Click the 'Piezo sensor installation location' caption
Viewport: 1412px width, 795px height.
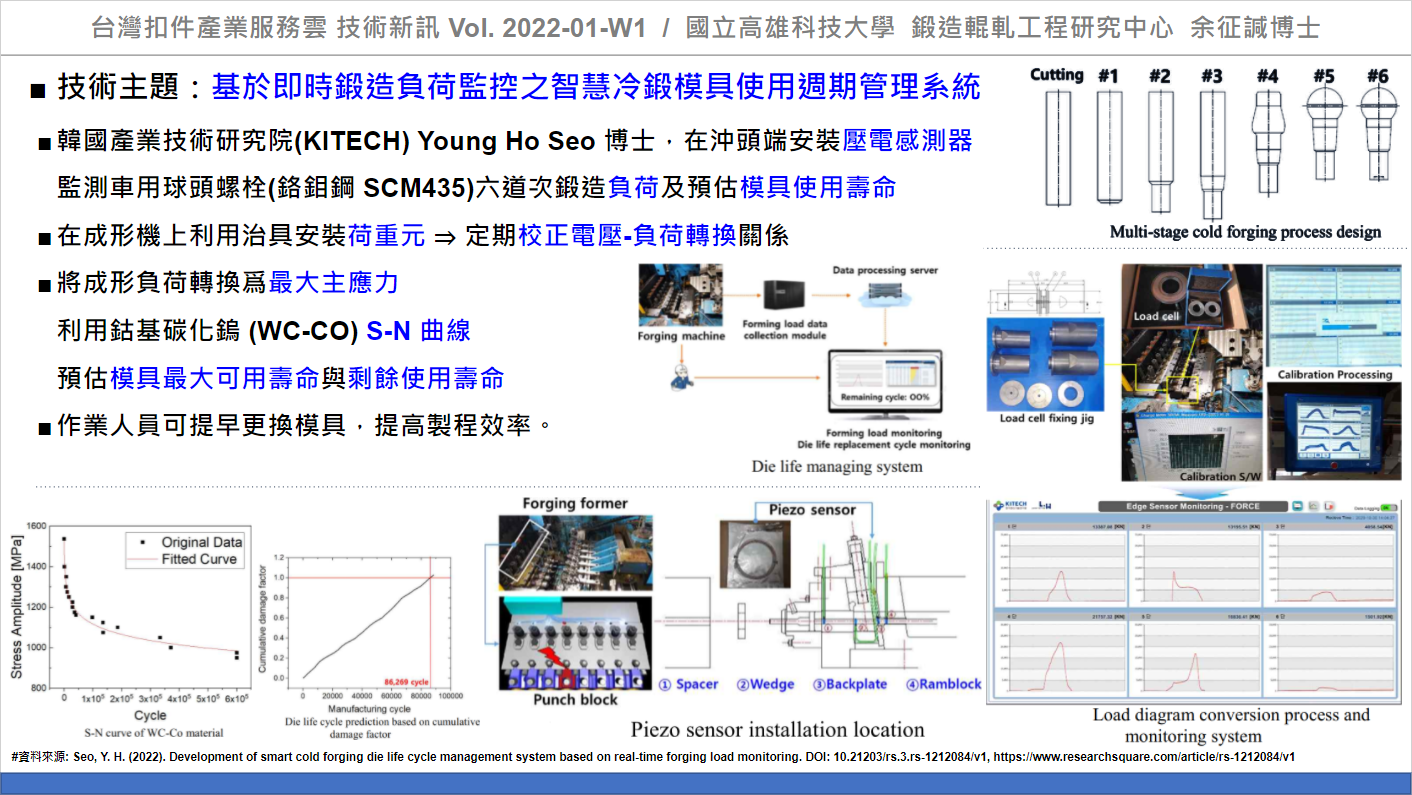click(x=777, y=729)
